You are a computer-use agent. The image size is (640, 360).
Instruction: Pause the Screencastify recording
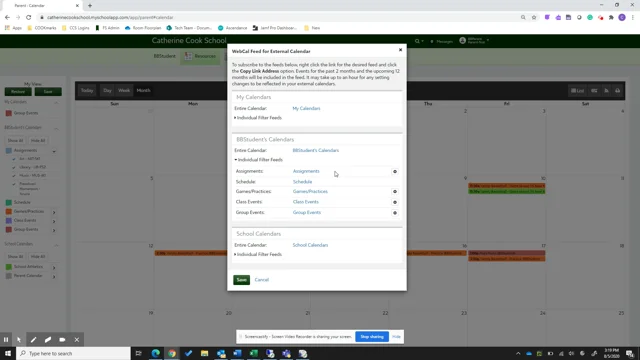coord(6,340)
